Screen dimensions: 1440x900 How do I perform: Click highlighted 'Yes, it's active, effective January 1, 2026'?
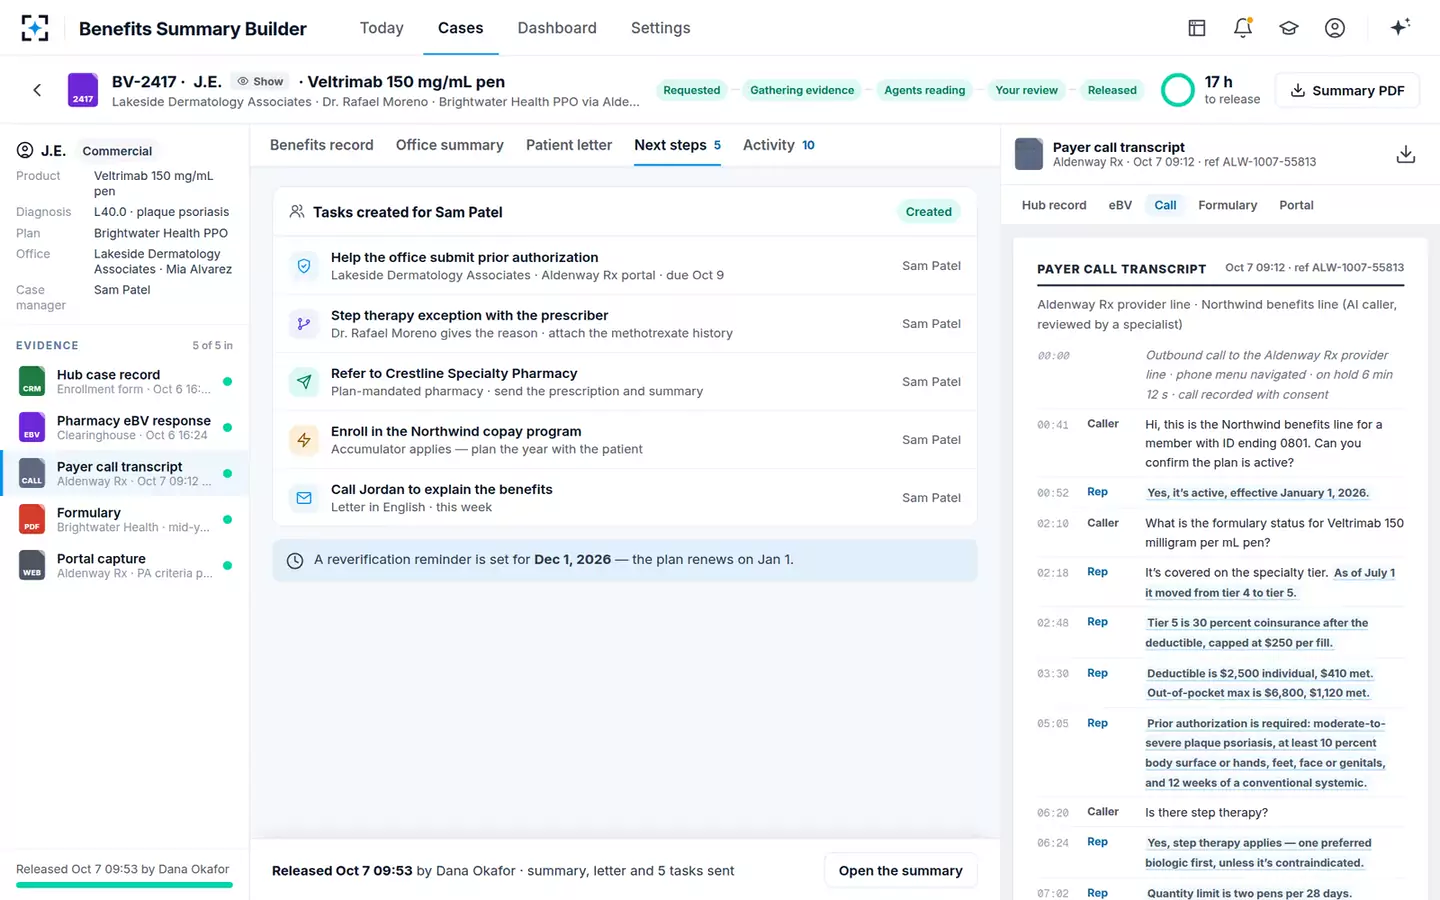tap(1258, 493)
